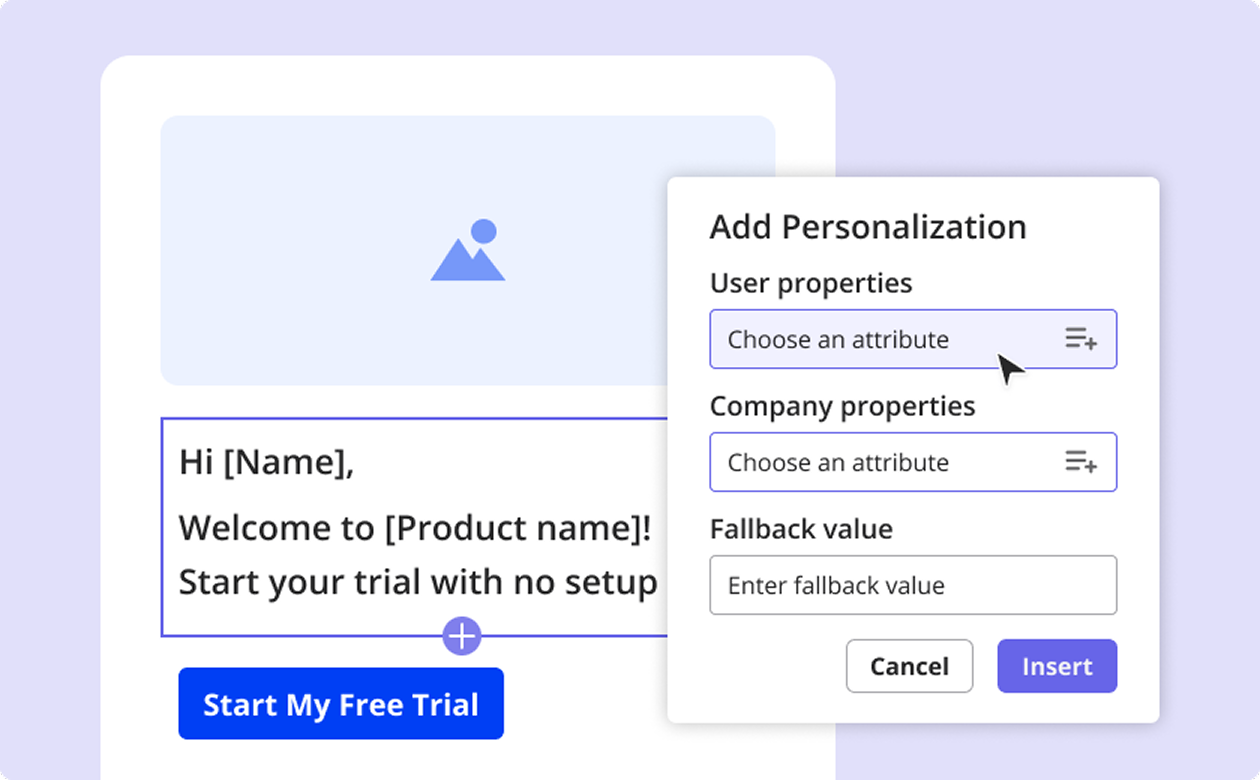Click the Fallback value label
Viewport: 1260px width, 780px height.
(x=801, y=529)
